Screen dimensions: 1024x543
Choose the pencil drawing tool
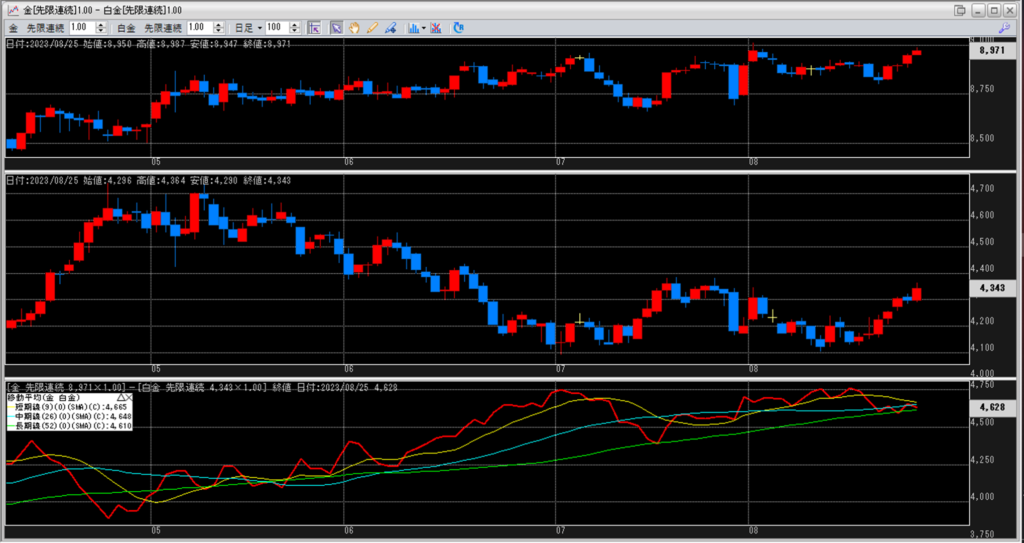coord(372,27)
